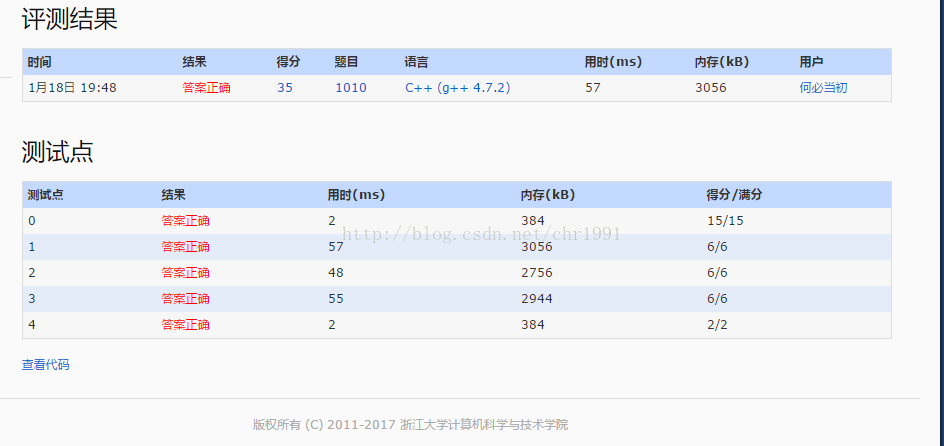Click time value 55 for test point 3

tap(336, 299)
